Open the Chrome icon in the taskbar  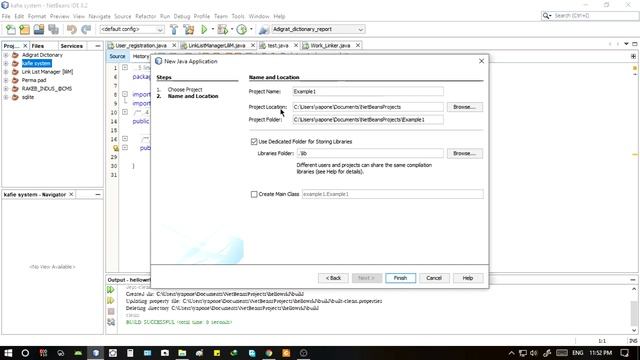point(269,353)
